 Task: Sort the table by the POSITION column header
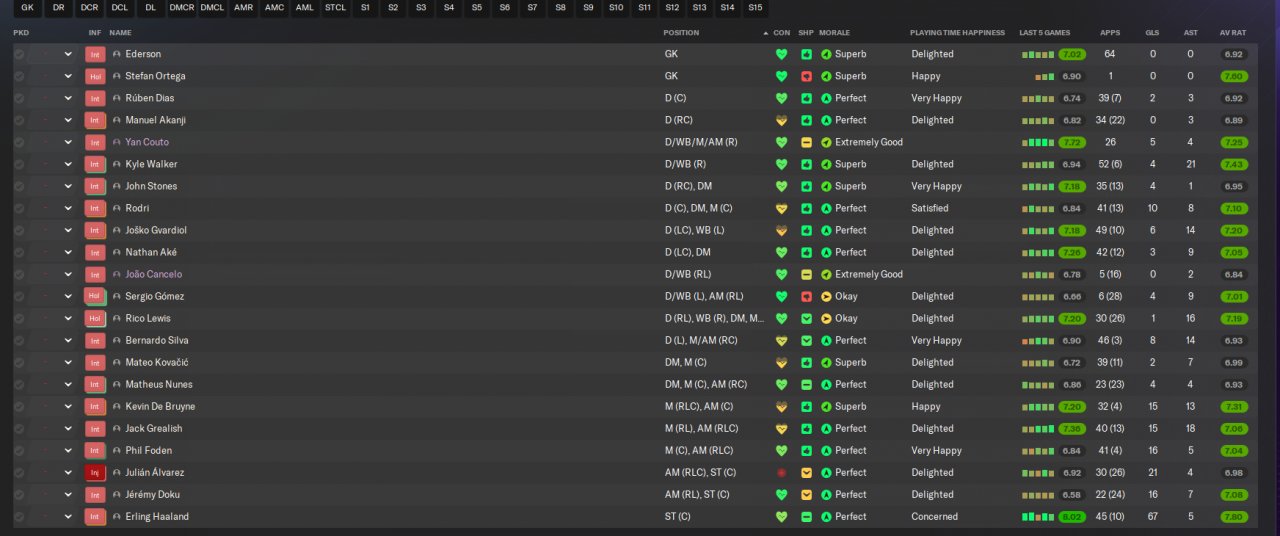(681, 33)
